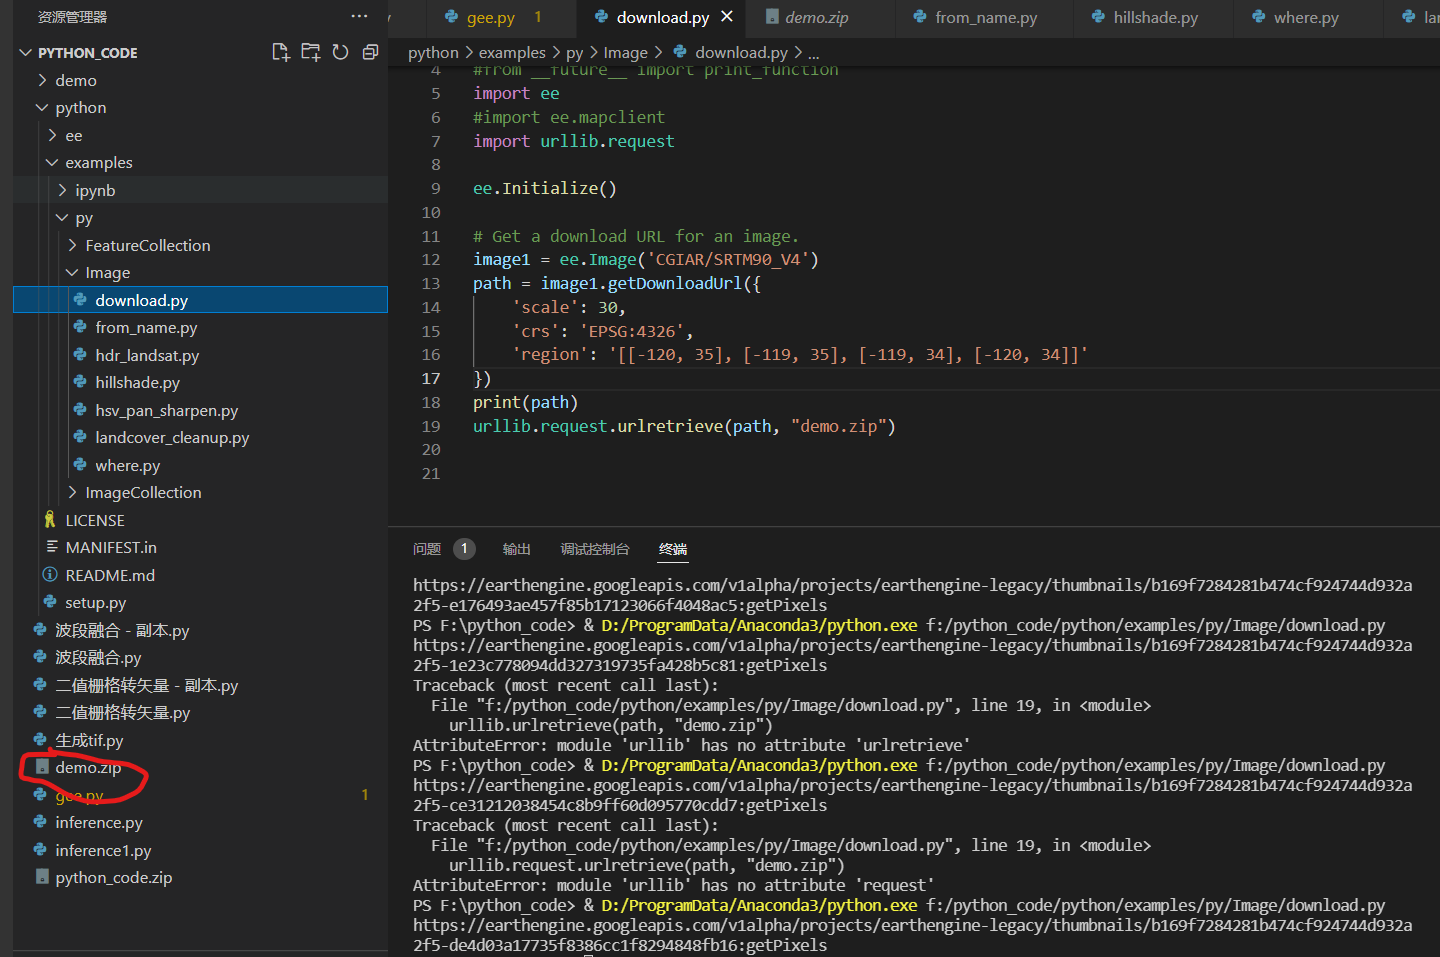This screenshot has height=957, width=1440.
Task: Place cursor on urllib.request.urlretrieve code line 19
Action: pos(684,426)
